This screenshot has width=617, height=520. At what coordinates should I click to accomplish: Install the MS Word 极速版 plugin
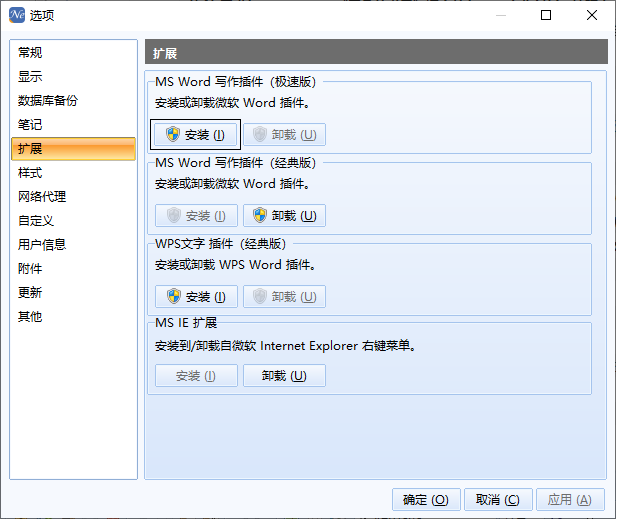point(196,135)
